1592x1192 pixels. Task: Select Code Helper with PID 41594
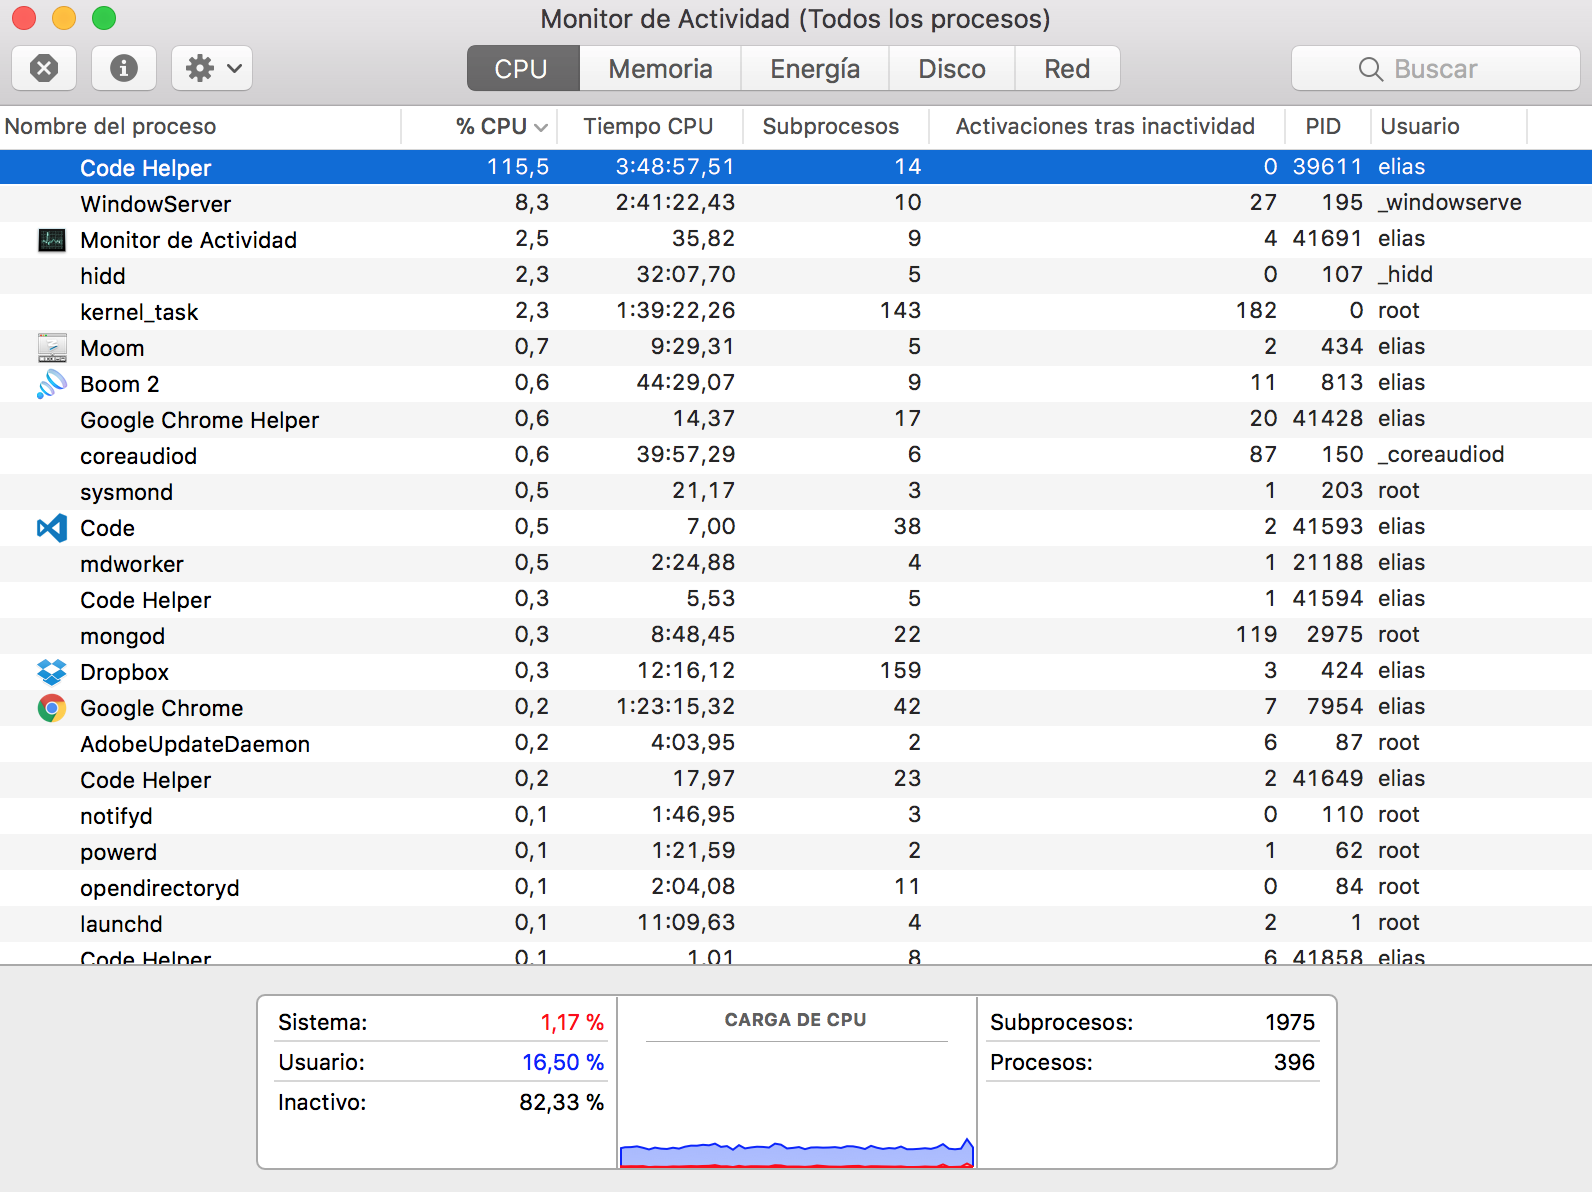(x=796, y=599)
